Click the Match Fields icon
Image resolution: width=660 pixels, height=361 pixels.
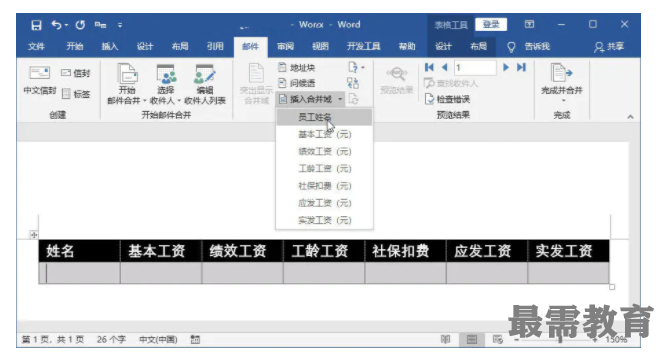353,83
